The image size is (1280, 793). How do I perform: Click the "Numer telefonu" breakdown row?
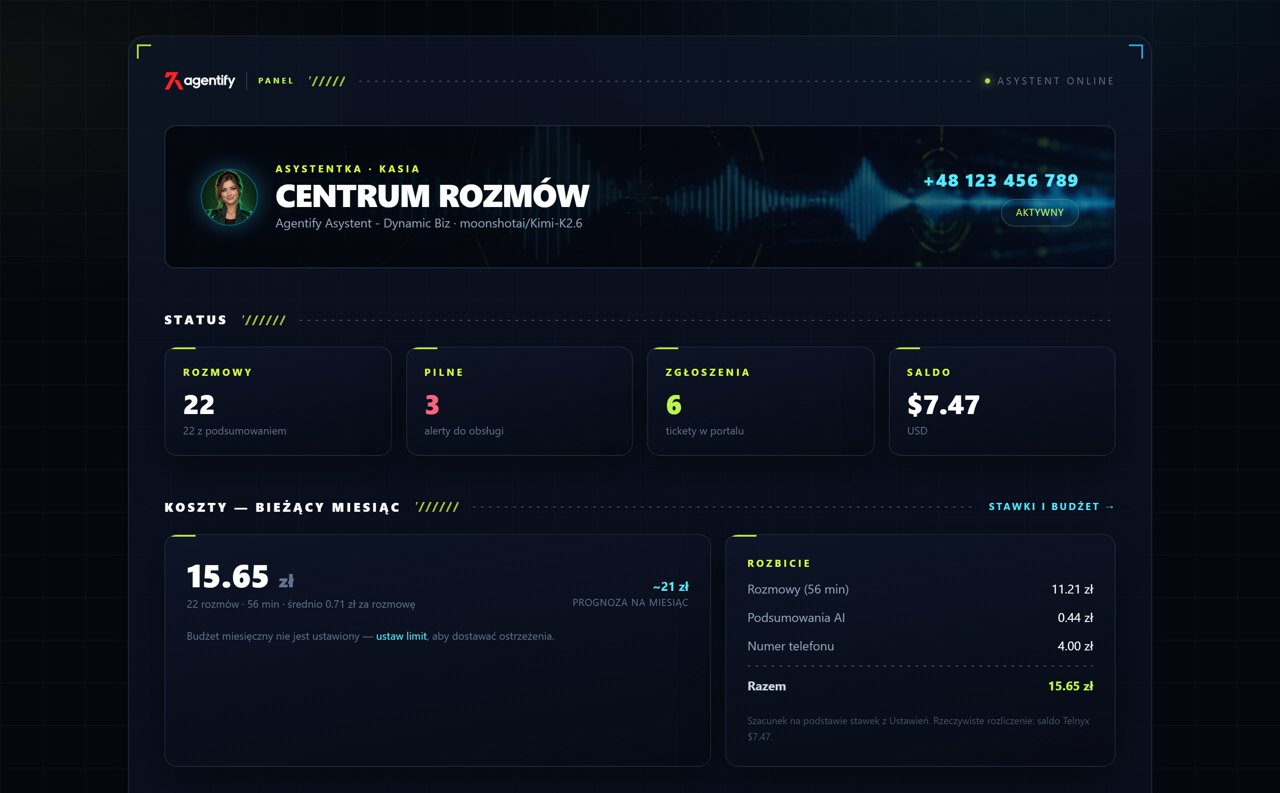tap(920, 646)
